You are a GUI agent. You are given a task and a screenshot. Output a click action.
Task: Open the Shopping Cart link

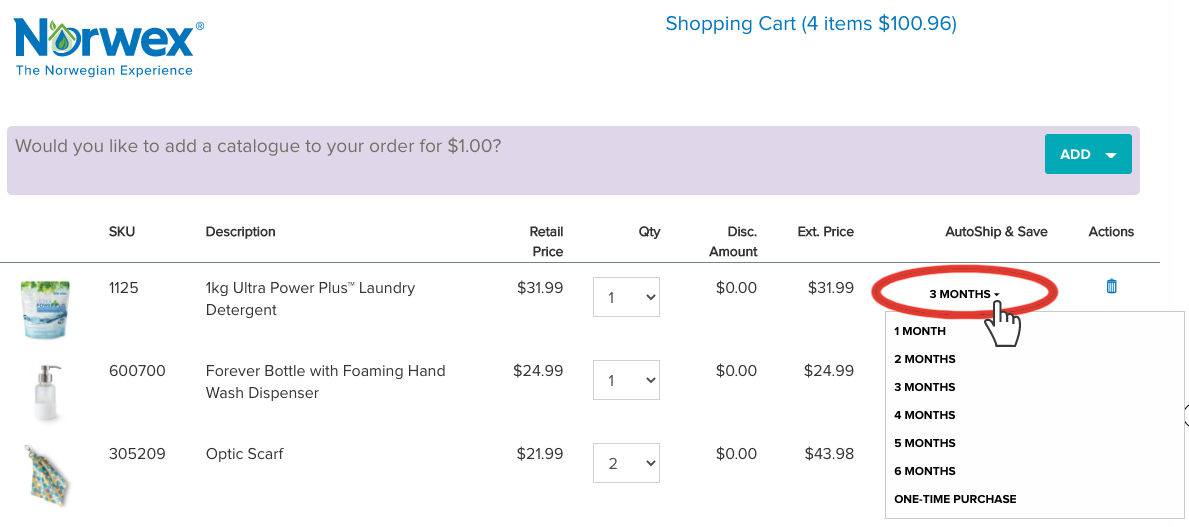(x=810, y=24)
